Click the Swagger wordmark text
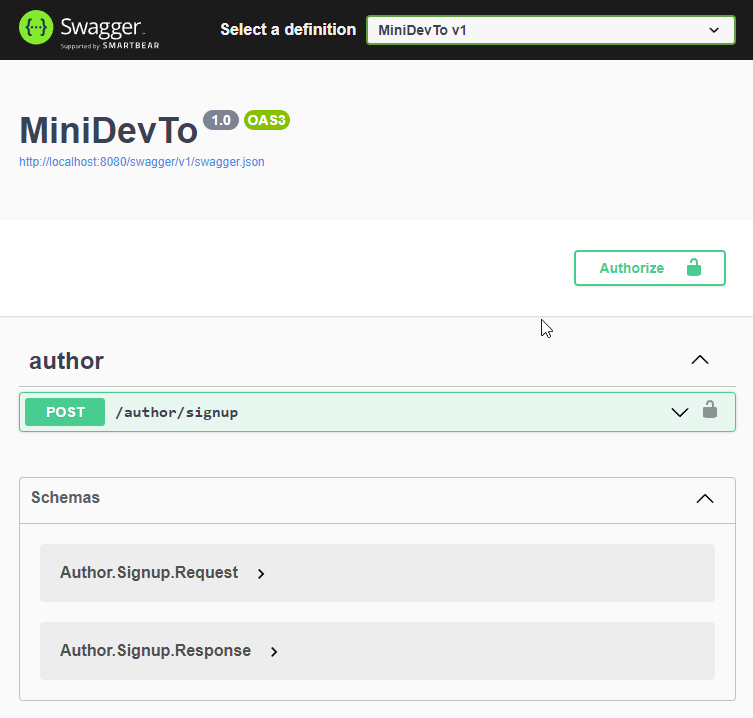The height and width of the screenshot is (718, 753). [102, 27]
